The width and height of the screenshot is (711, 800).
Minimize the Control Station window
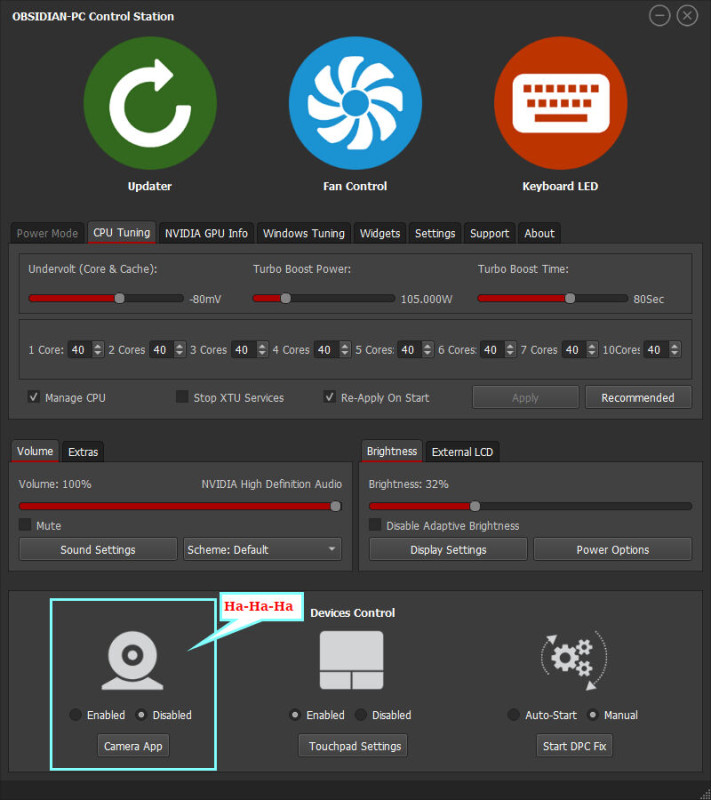(x=659, y=16)
